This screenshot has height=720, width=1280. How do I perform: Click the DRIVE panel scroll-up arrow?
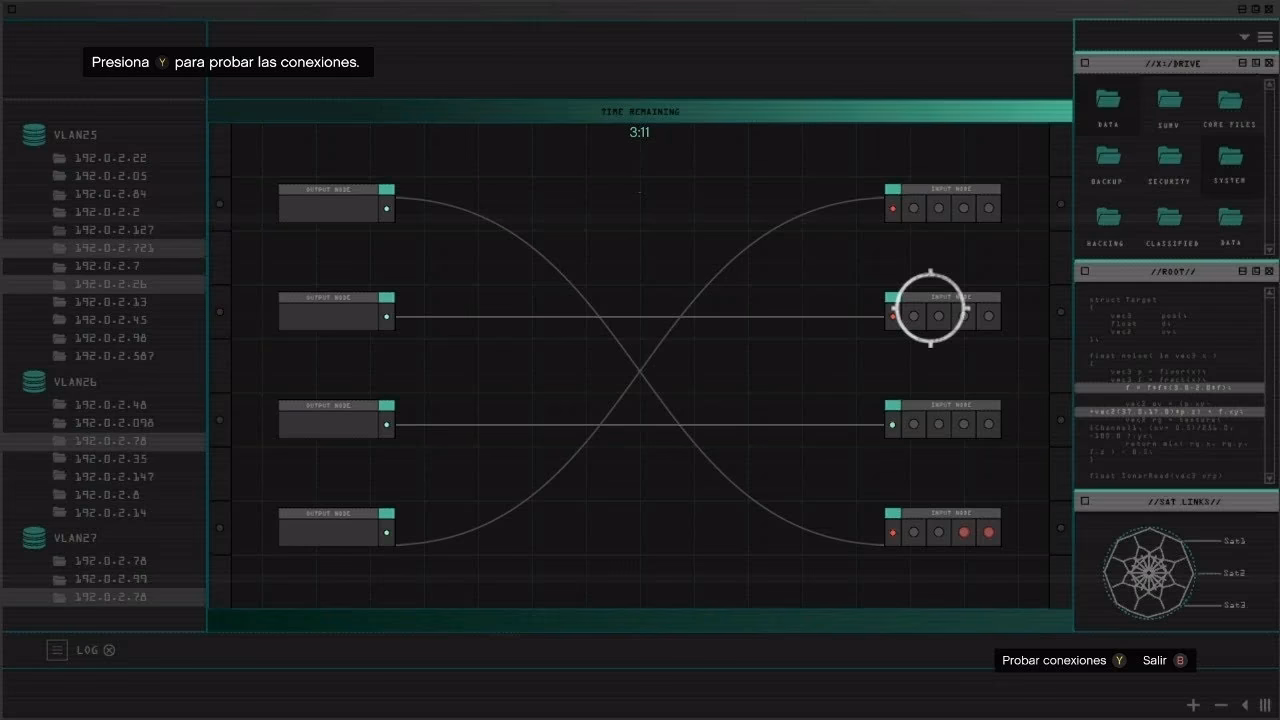[1270, 83]
